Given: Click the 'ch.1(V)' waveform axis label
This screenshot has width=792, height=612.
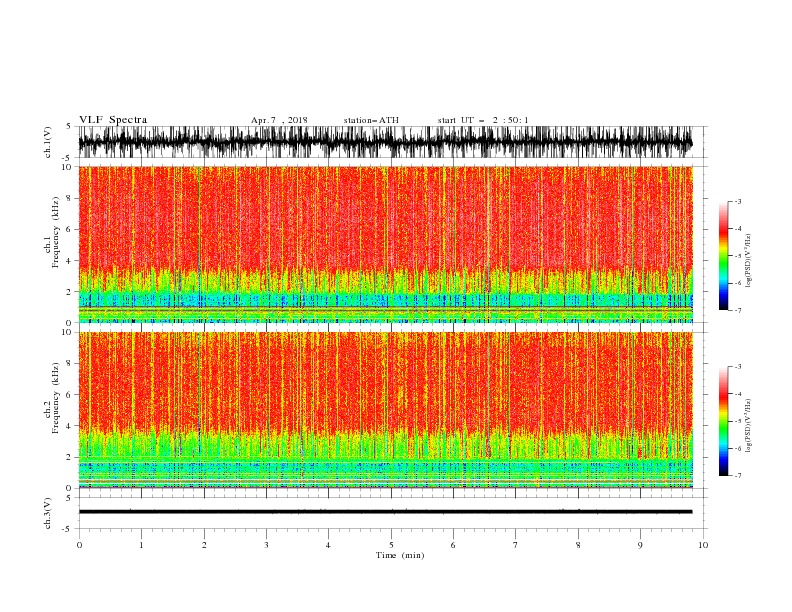Looking at the screenshot, I should point(48,142).
